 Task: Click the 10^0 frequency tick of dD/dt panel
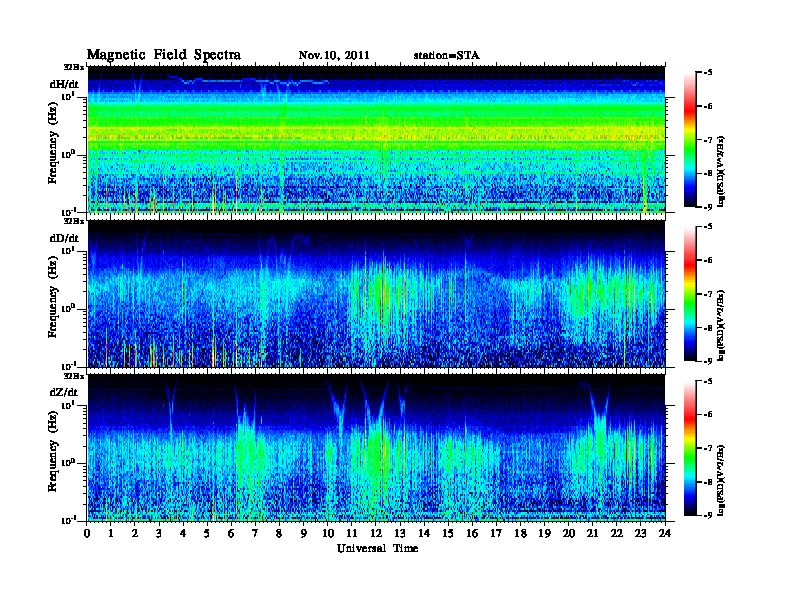pos(68,308)
